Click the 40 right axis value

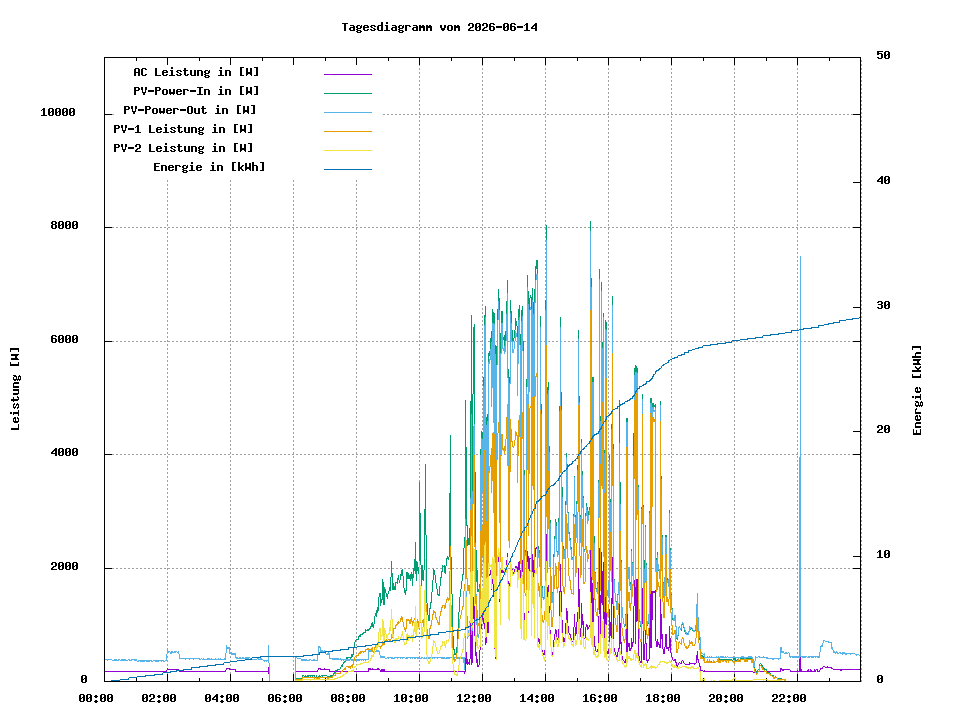point(883,181)
